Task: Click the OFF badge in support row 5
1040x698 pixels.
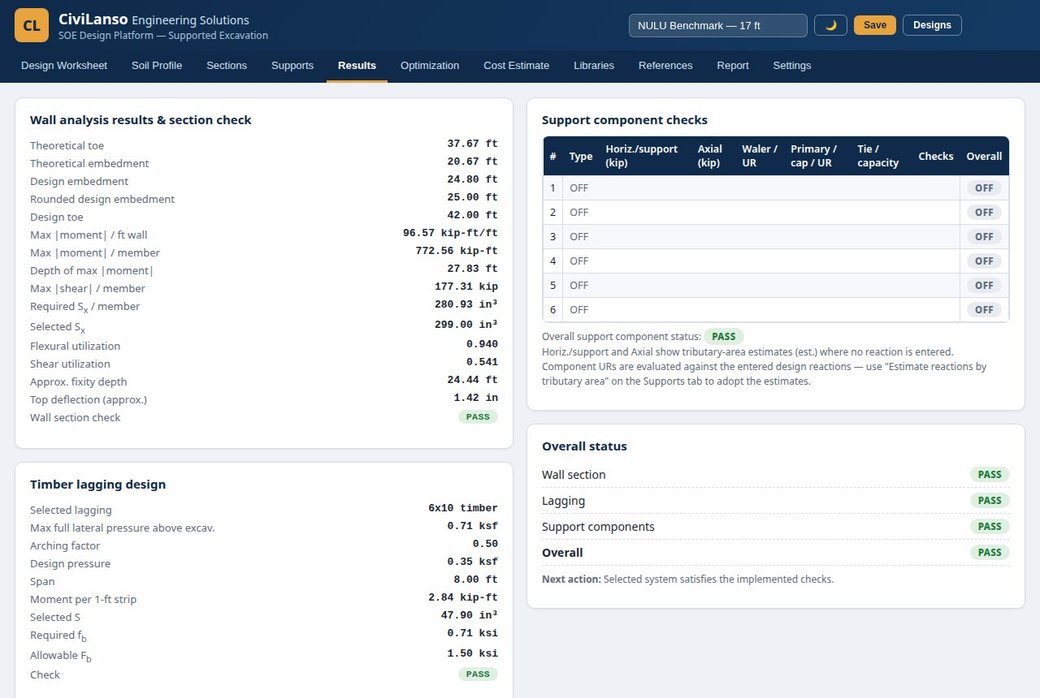Action: pyautogui.click(x=984, y=285)
